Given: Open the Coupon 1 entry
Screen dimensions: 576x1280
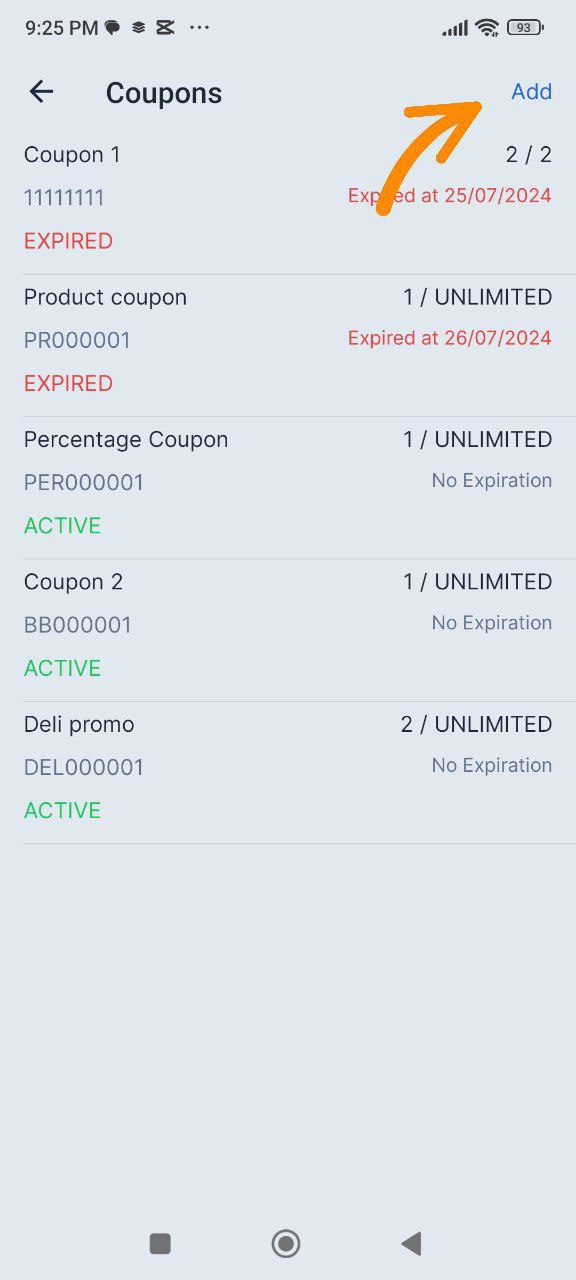Looking at the screenshot, I should pyautogui.click(x=288, y=198).
